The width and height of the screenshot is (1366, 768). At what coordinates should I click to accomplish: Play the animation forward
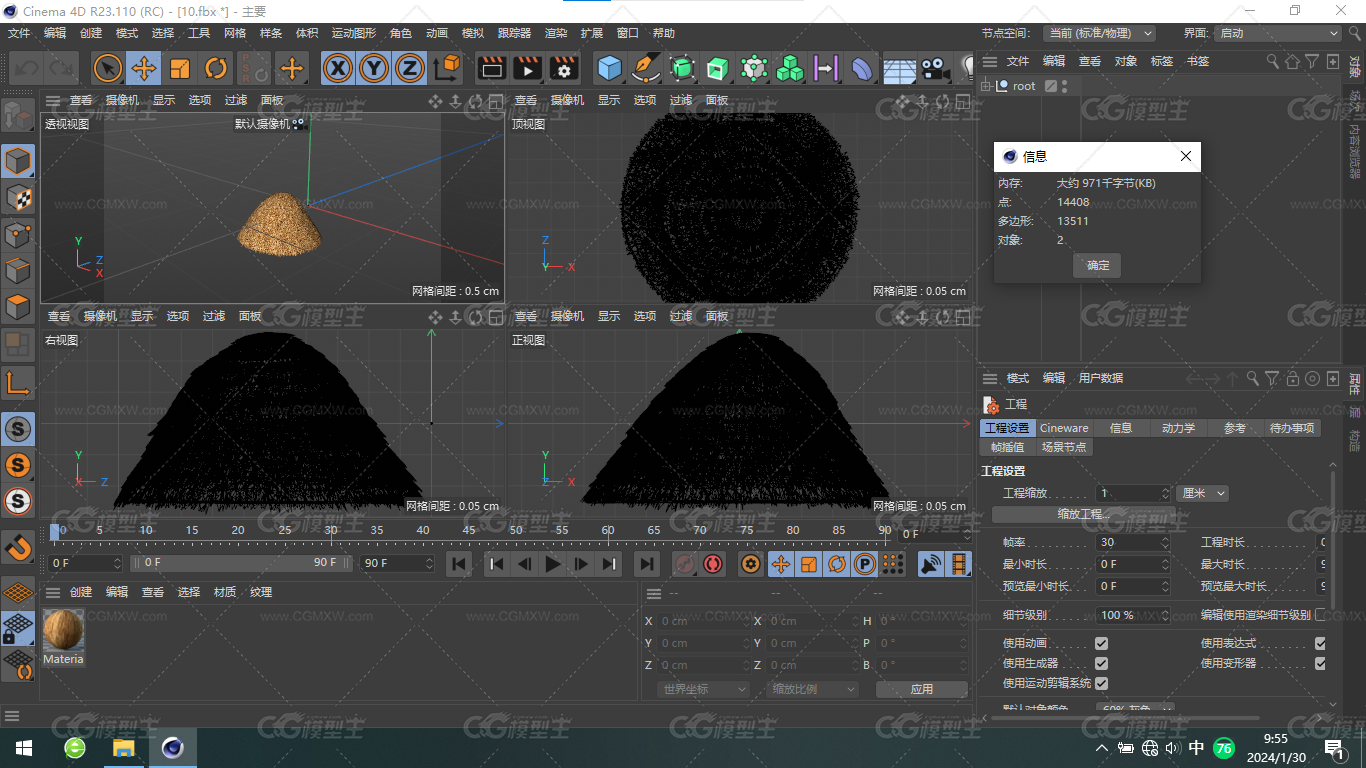(x=553, y=564)
